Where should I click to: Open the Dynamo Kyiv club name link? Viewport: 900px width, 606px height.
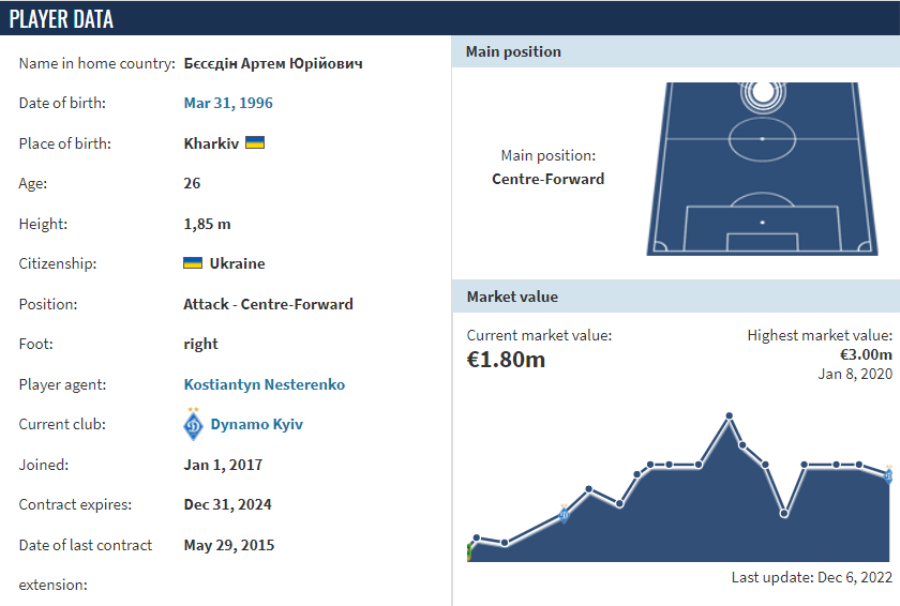(x=256, y=424)
